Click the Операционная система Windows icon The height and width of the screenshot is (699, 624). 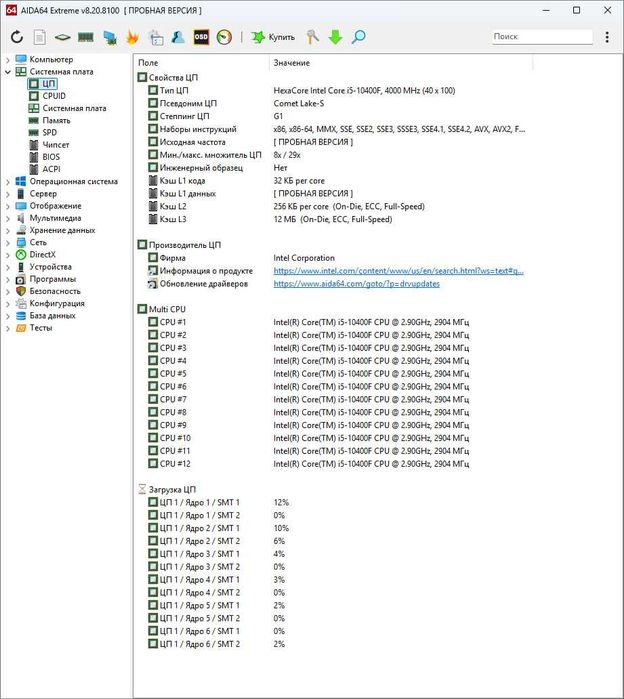pyautogui.click(x=21, y=181)
